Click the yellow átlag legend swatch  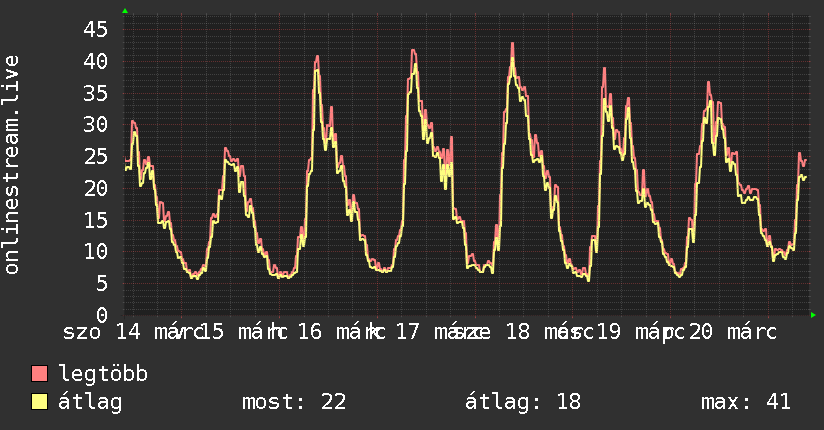(39, 402)
